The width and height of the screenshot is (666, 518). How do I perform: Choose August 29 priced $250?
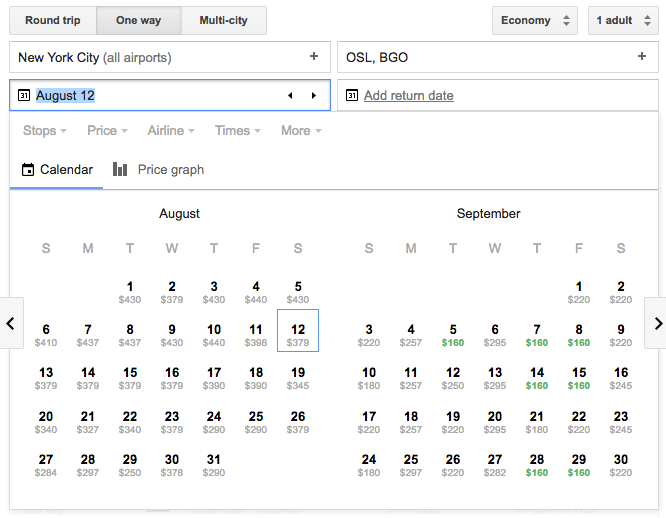click(130, 464)
